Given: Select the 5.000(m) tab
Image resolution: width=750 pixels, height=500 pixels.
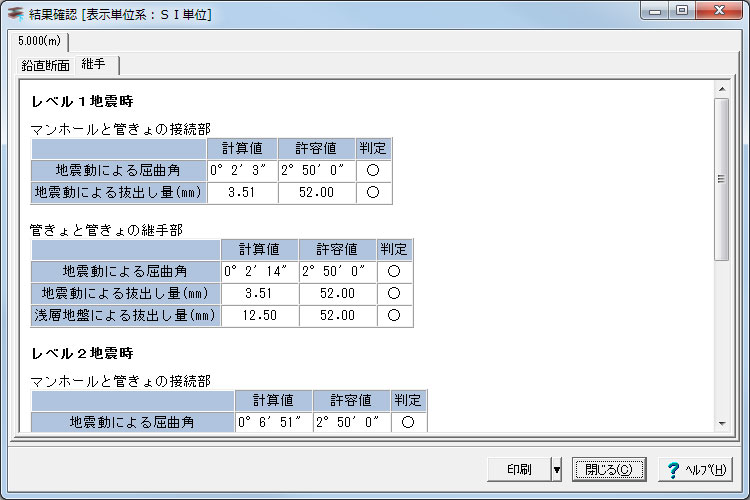Looking at the screenshot, I should click(x=40, y=41).
